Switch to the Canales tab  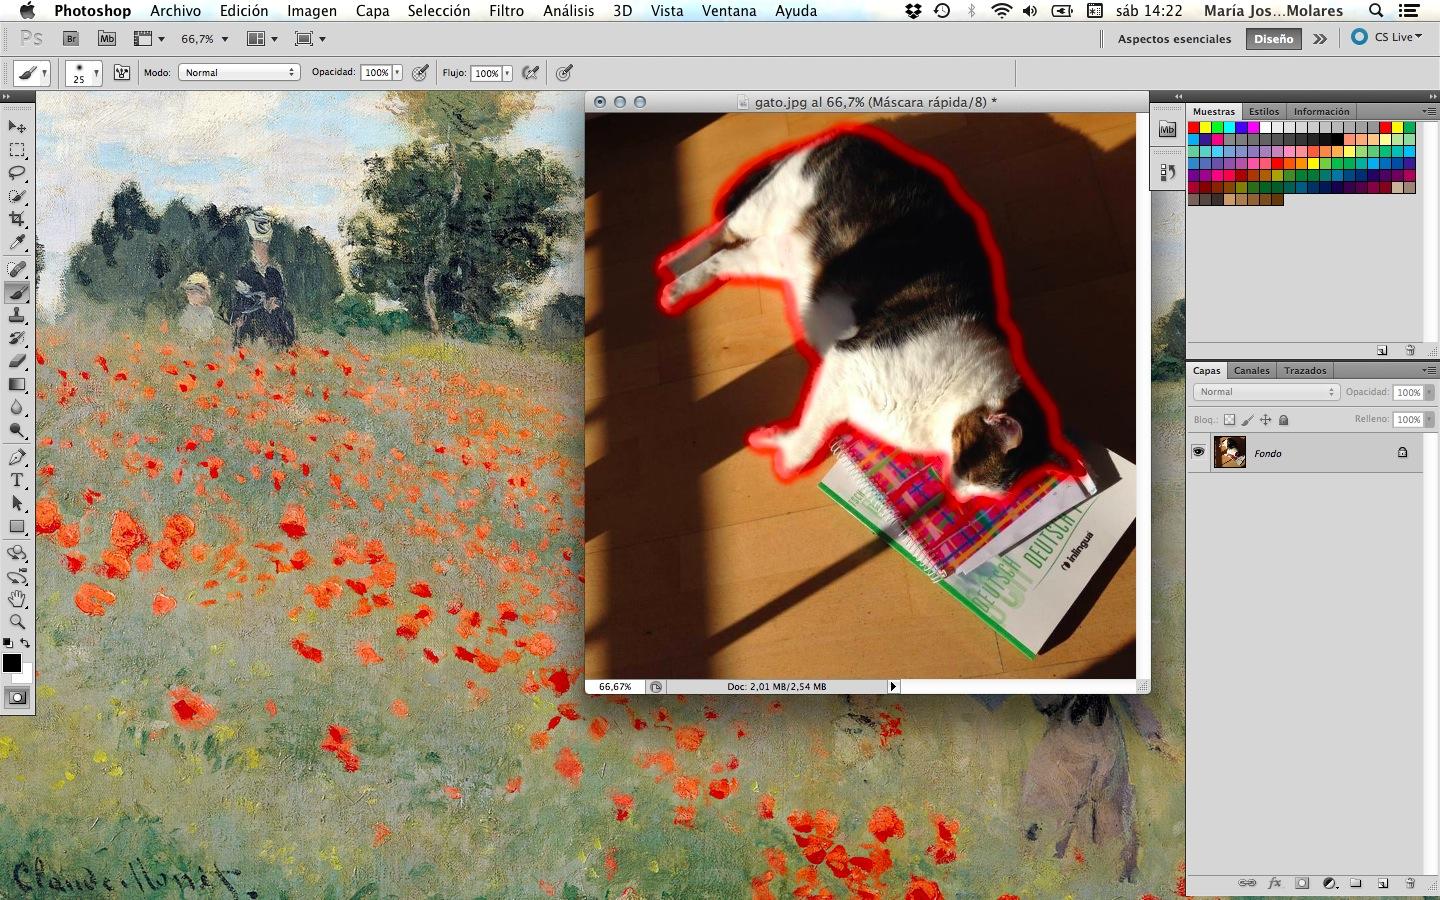(x=1251, y=371)
